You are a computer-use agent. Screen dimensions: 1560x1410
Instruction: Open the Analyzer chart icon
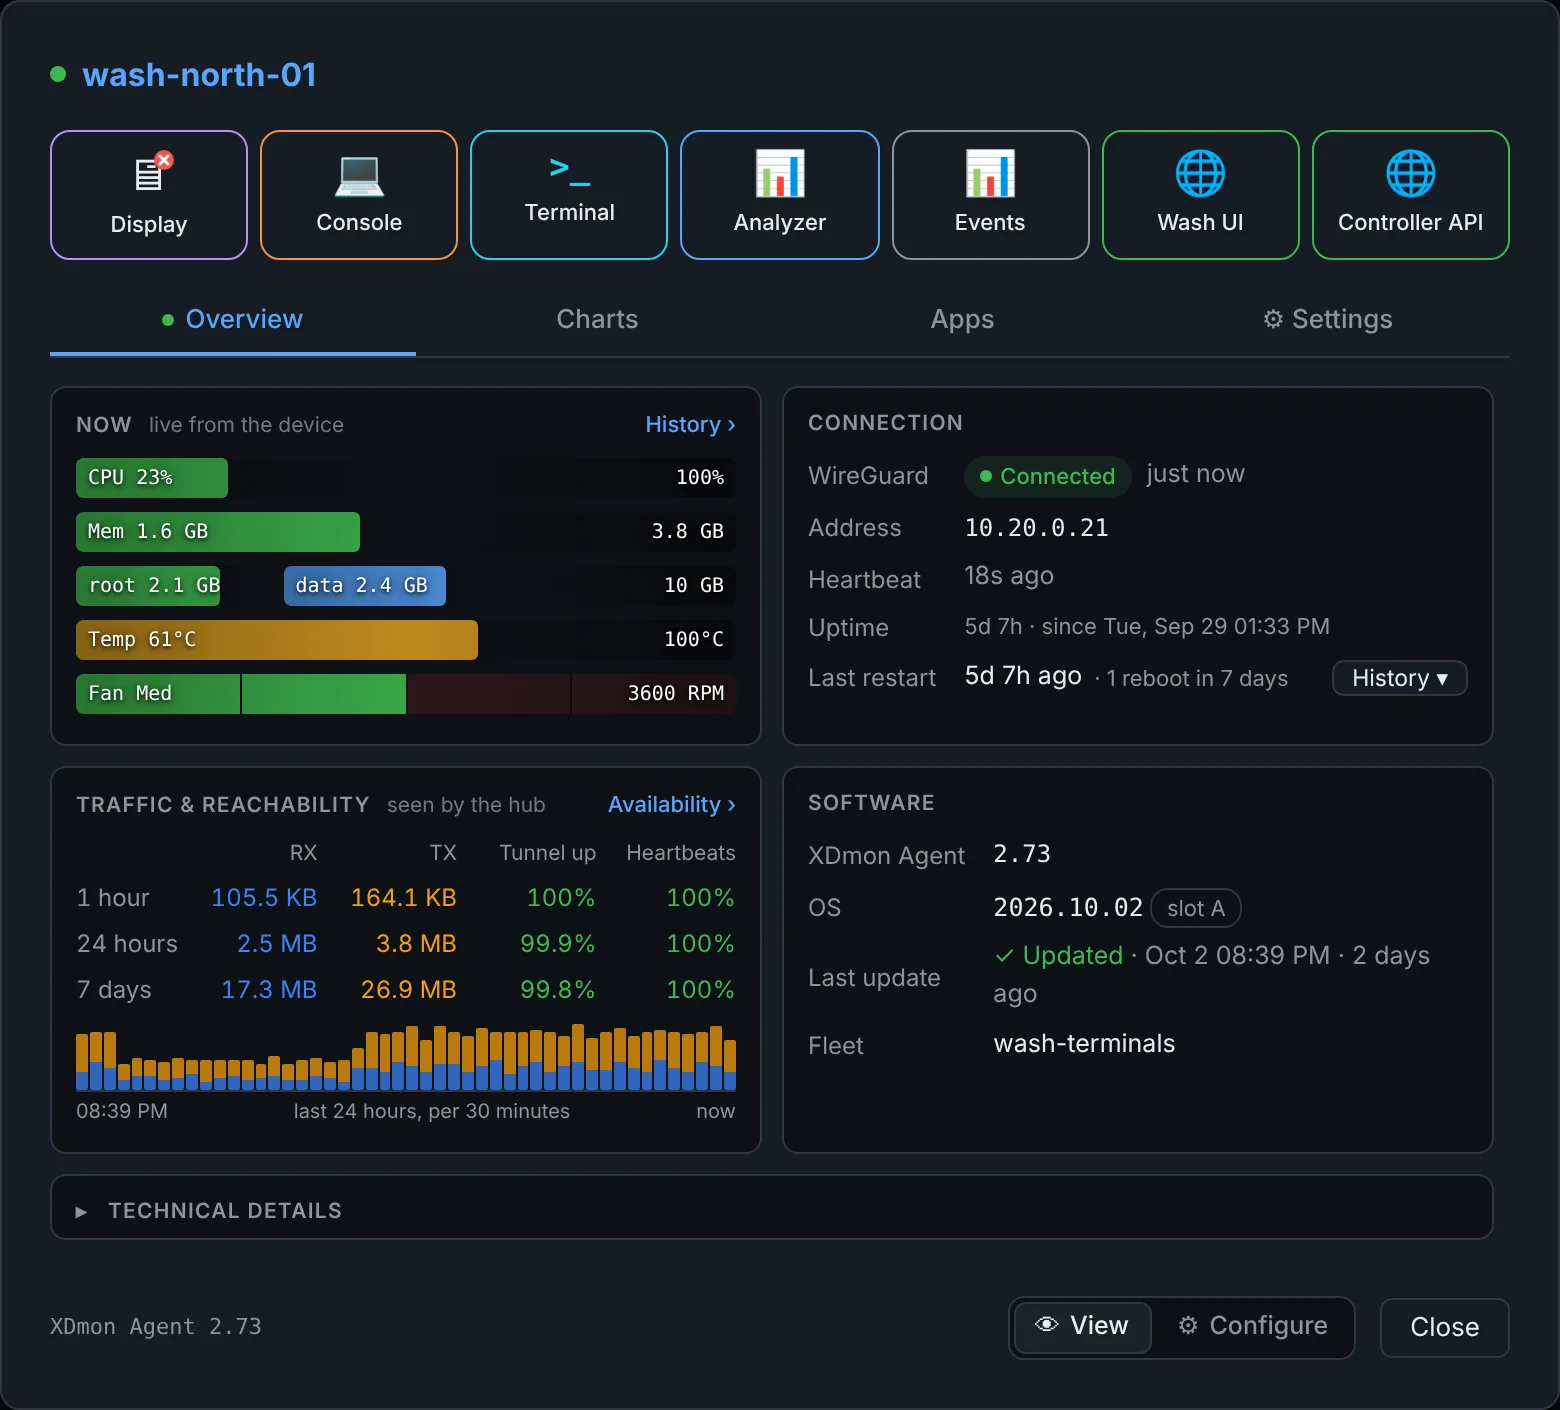(780, 173)
